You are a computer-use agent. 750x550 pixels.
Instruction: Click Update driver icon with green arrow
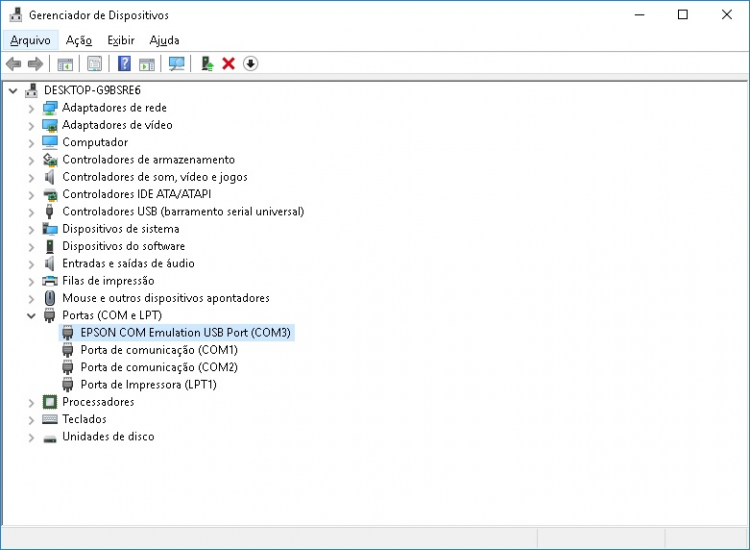coord(207,64)
